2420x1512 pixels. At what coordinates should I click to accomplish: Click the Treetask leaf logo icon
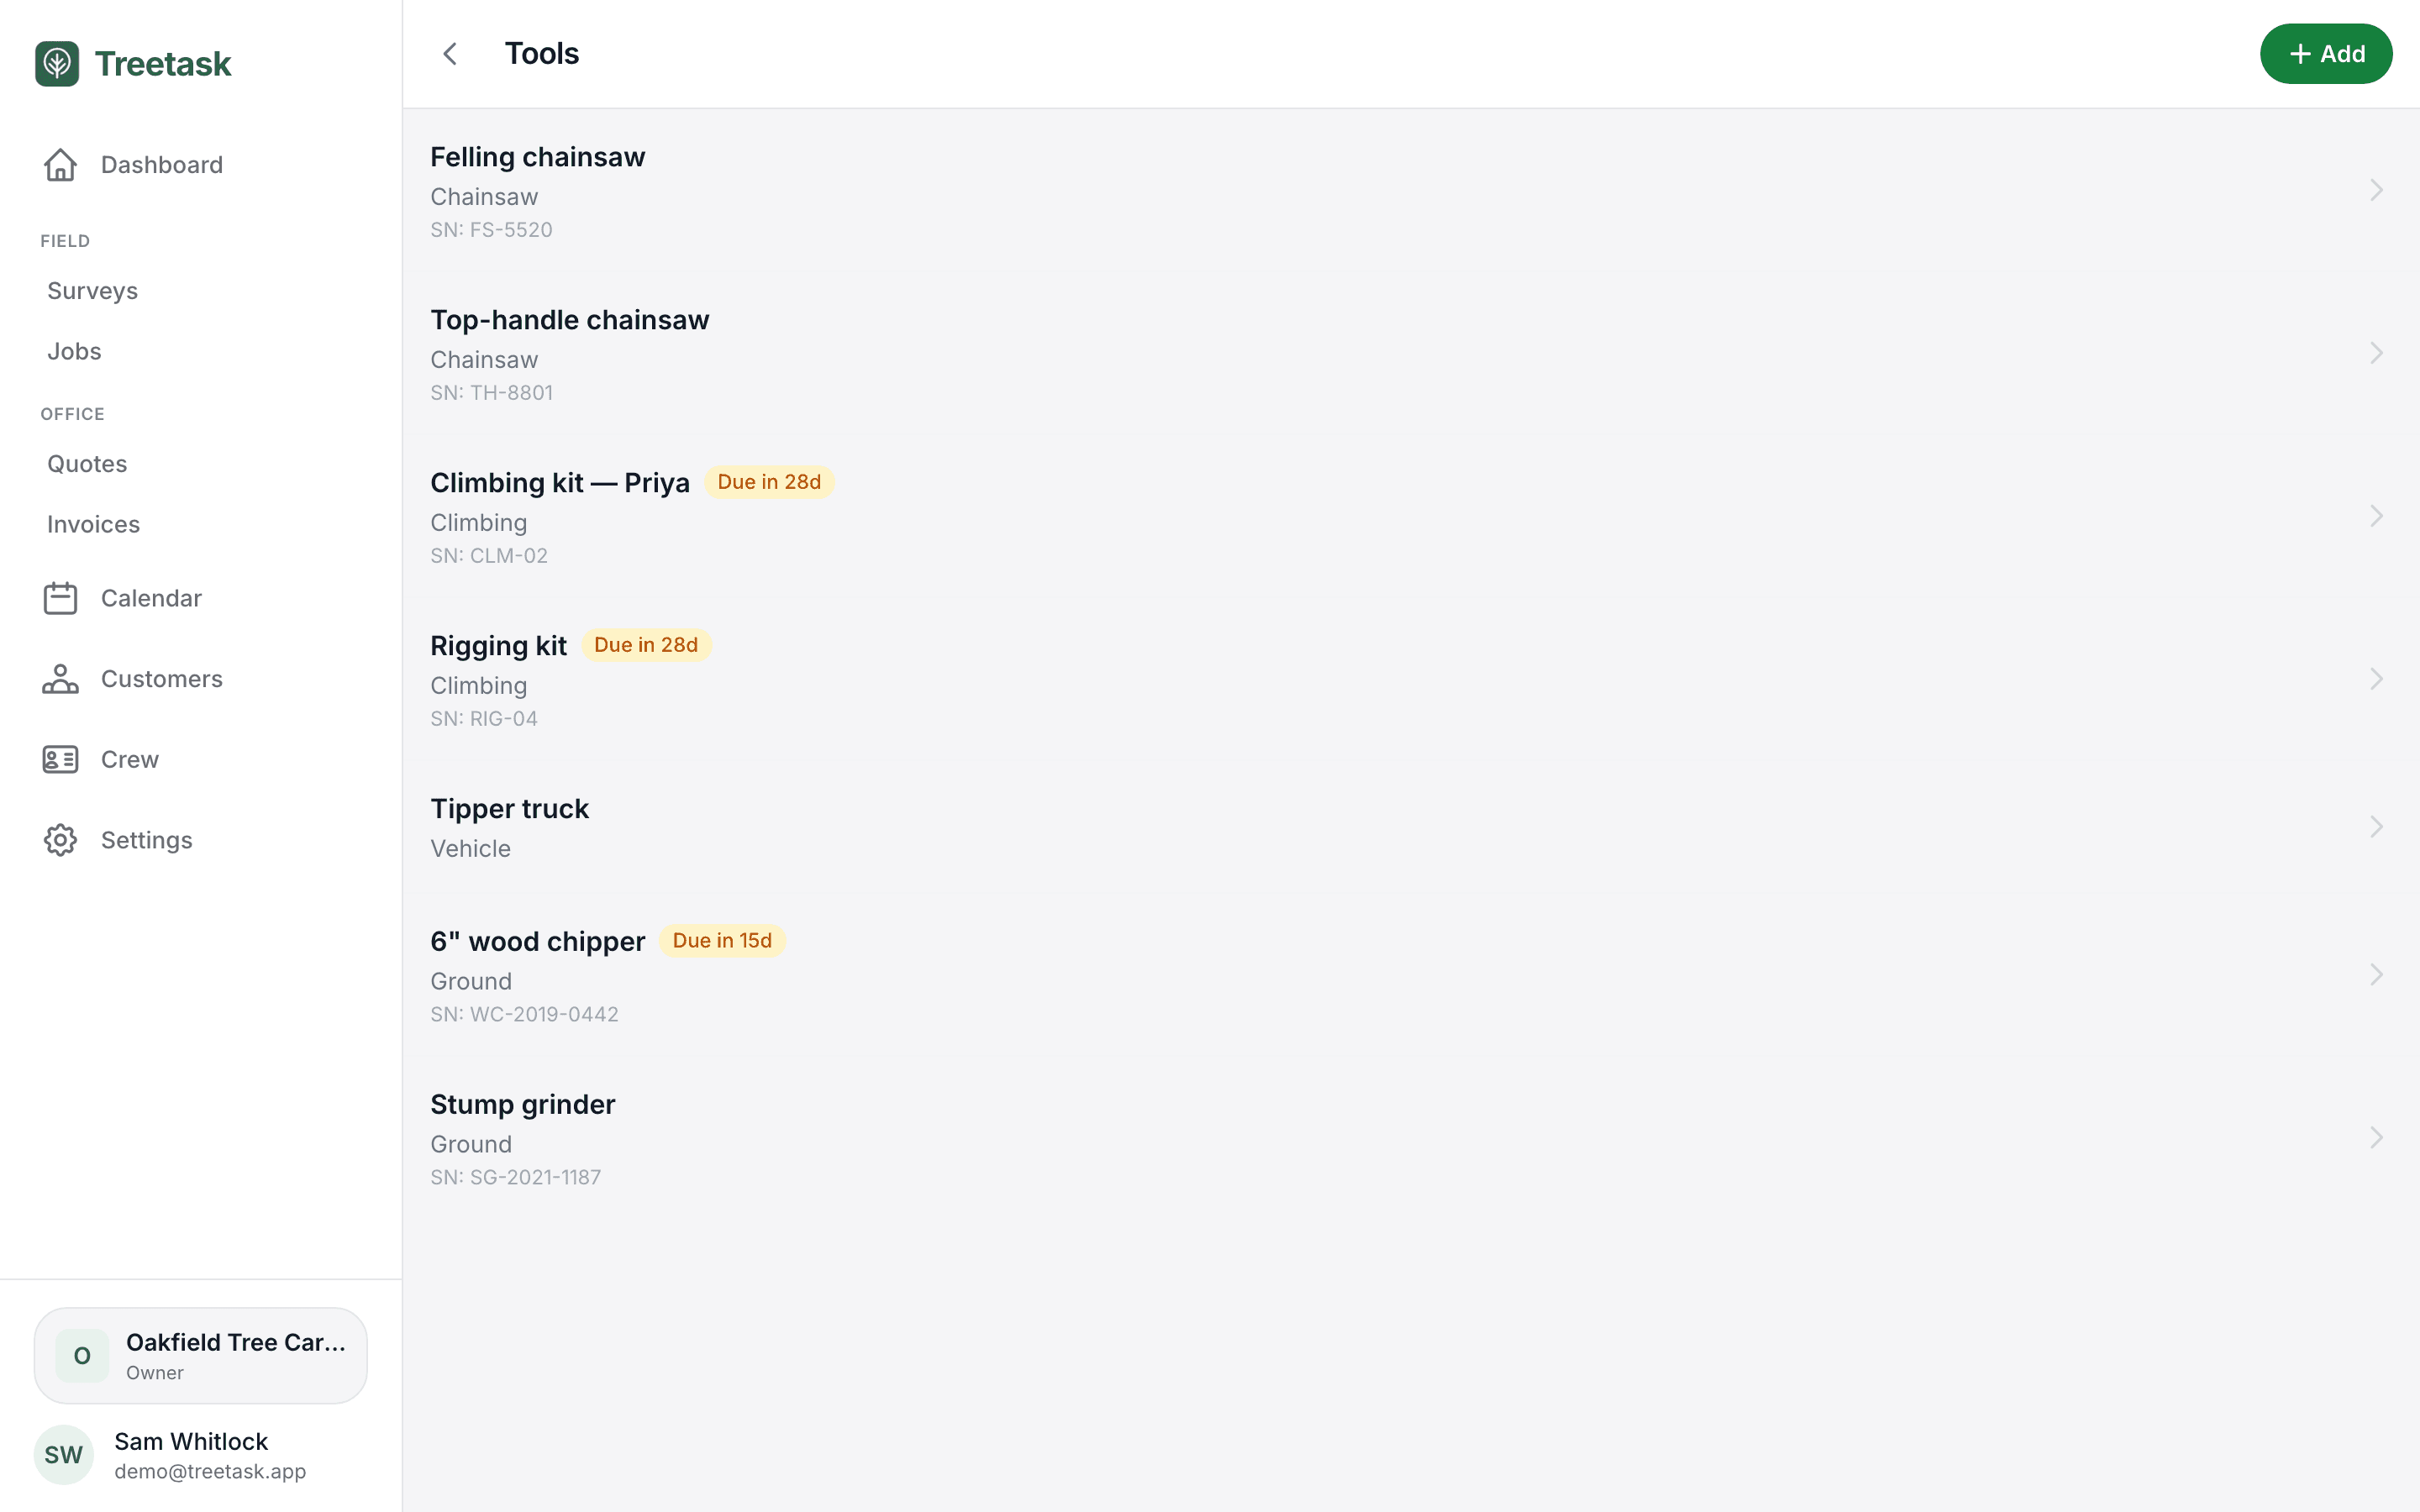point(57,64)
